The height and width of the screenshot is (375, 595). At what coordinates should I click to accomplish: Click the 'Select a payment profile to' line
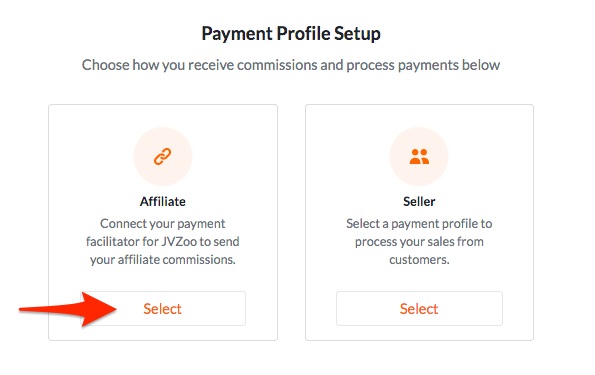click(419, 224)
